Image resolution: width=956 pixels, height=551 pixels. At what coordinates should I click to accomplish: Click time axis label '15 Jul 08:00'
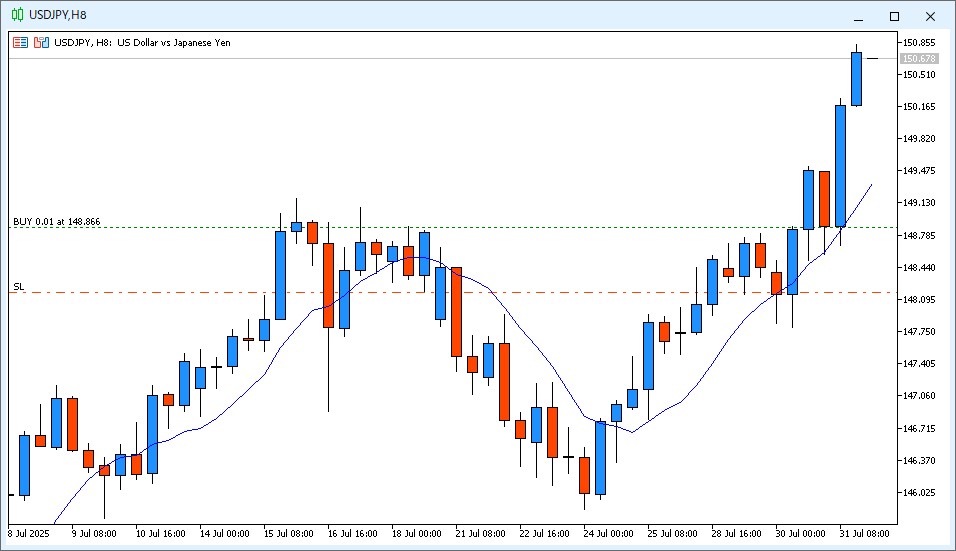click(x=288, y=534)
